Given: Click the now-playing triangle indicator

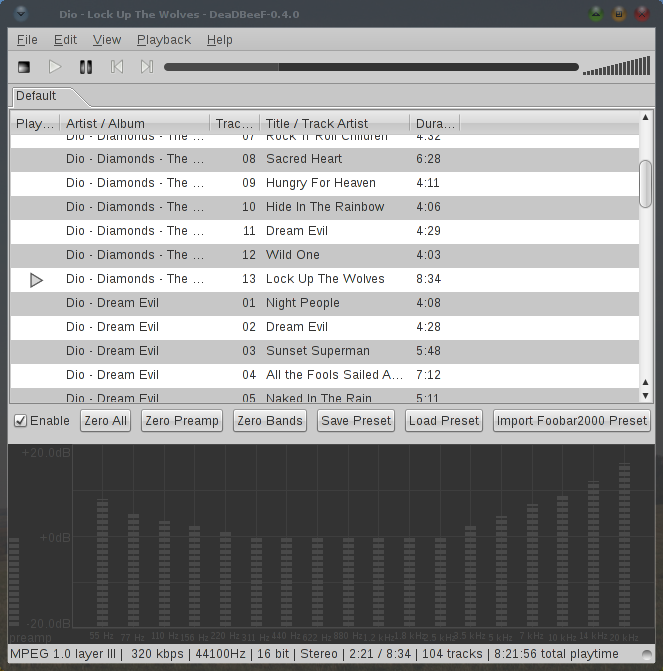Looking at the screenshot, I should pyautogui.click(x=36, y=280).
